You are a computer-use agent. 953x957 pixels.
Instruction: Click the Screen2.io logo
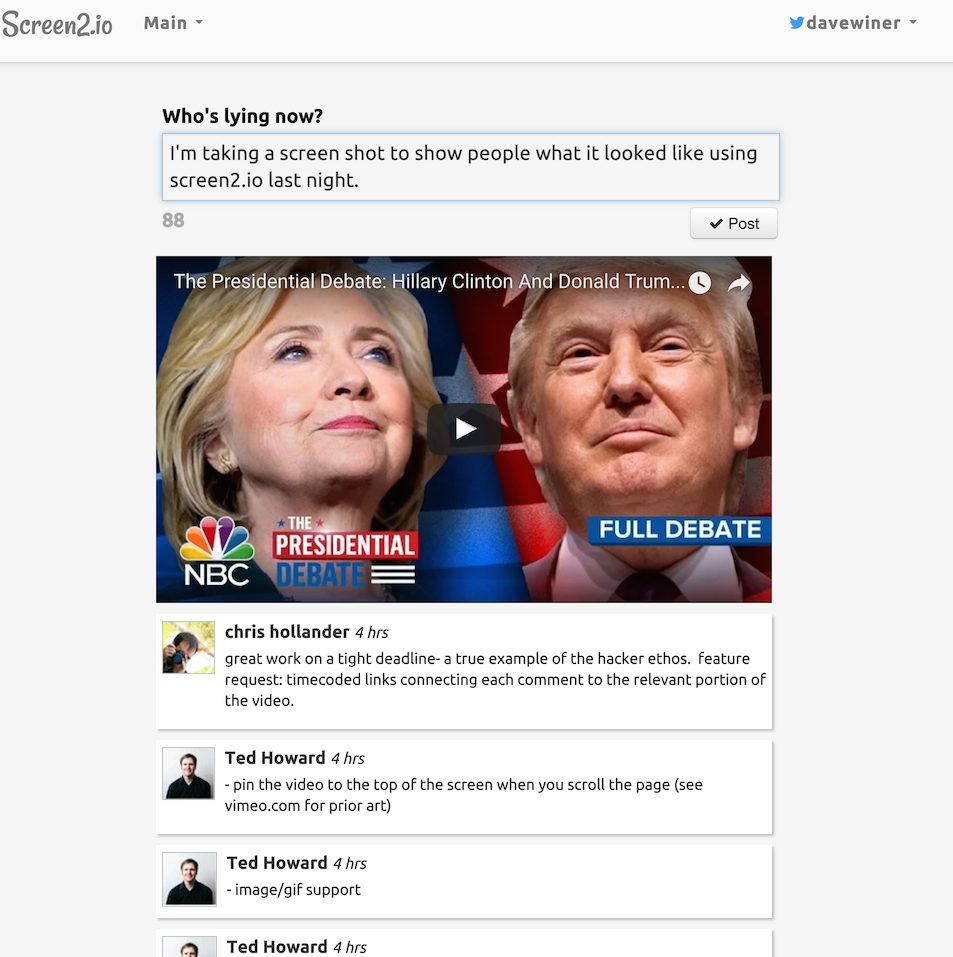click(x=57, y=24)
